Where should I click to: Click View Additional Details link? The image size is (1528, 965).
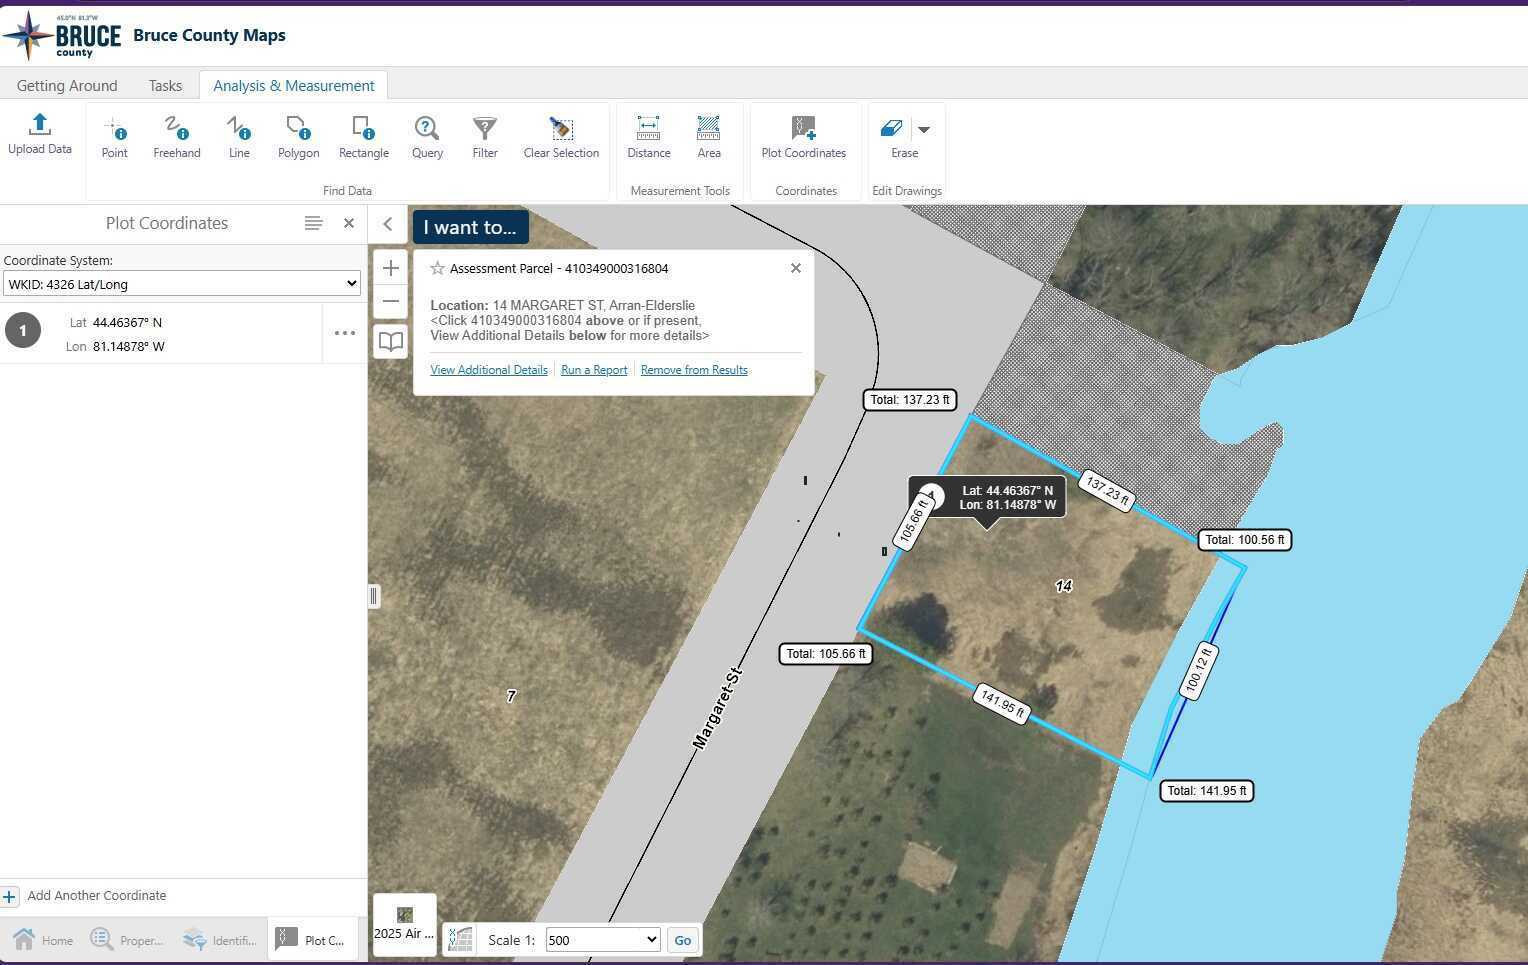pos(489,370)
